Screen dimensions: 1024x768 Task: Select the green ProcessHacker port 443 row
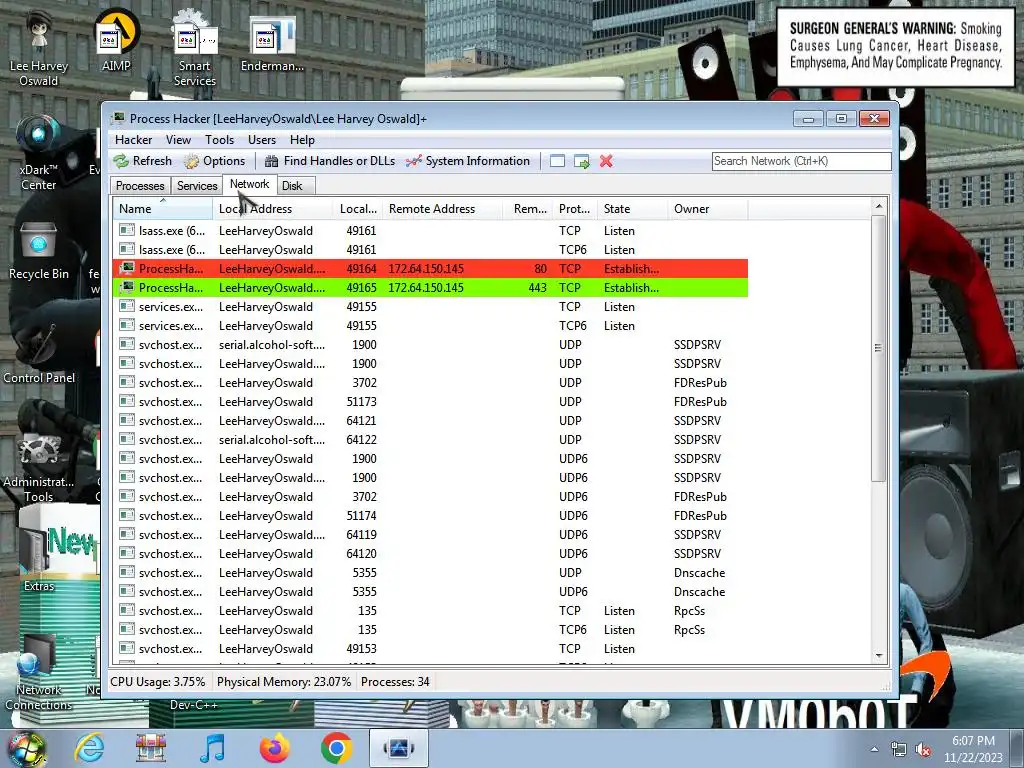point(430,287)
